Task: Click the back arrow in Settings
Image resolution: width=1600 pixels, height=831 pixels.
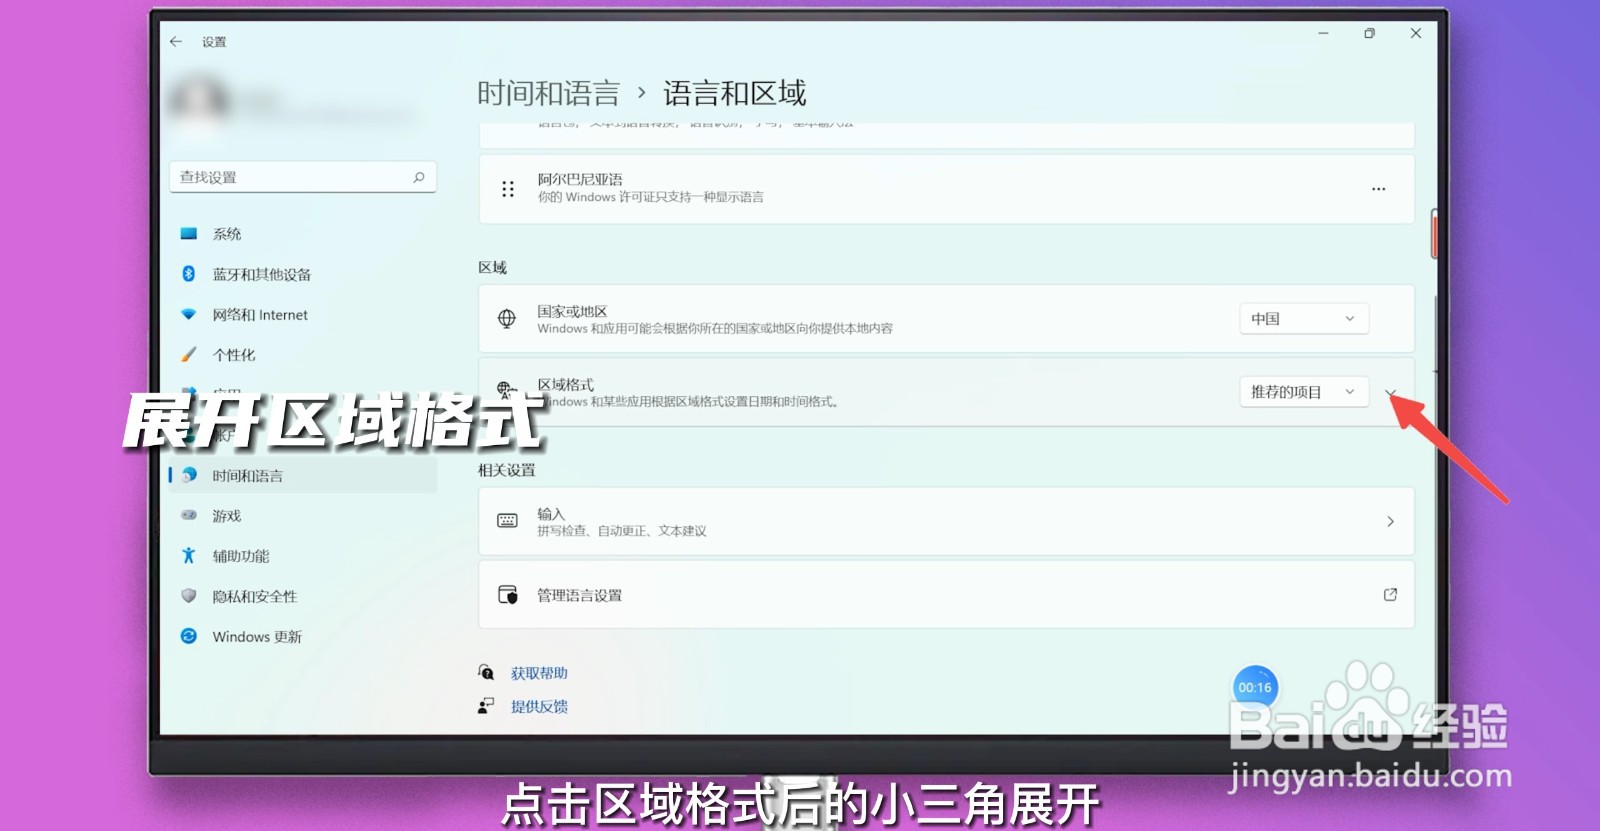Action: [176, 41]
